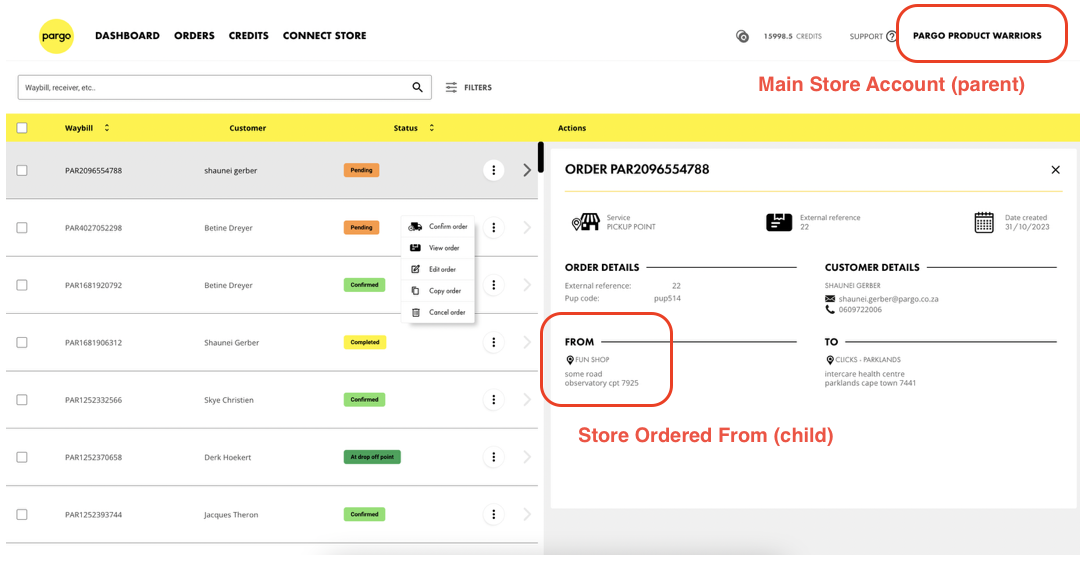Viewport: 1090px width, 568px height.
Task: Expand details chevron for PAR1252393744
Action: click(527, 514)
